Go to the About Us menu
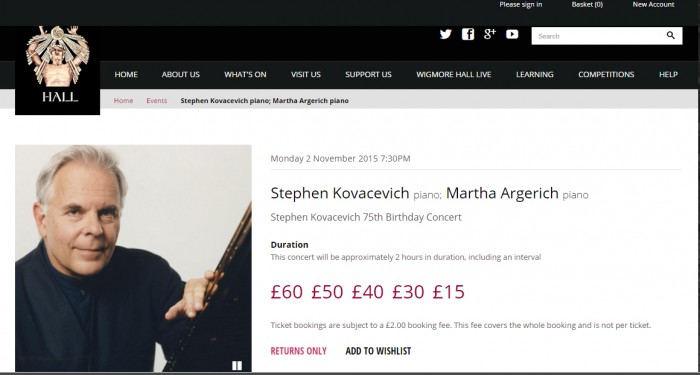This screenshot has width=700, height=375. 181,75
